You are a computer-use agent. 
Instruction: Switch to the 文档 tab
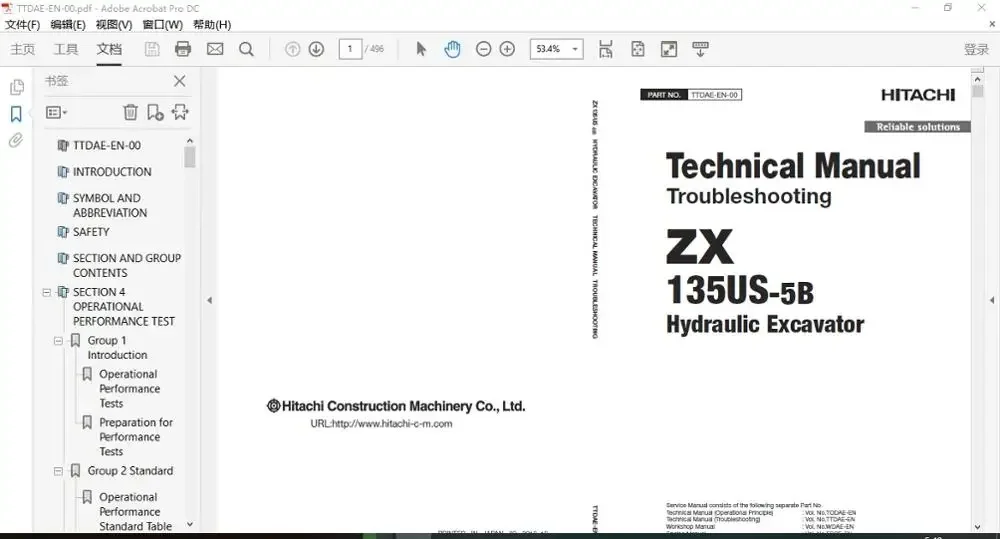pos(109,49)
